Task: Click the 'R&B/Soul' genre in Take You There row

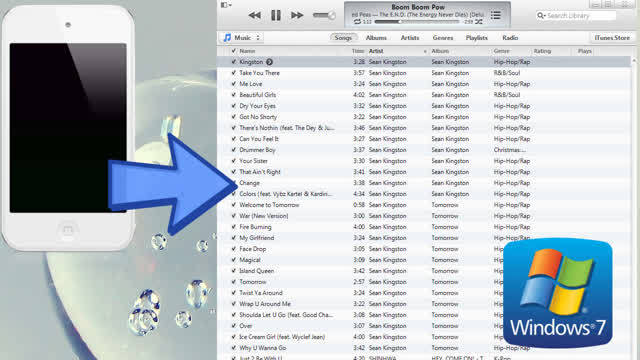Action: pos(507,73)
